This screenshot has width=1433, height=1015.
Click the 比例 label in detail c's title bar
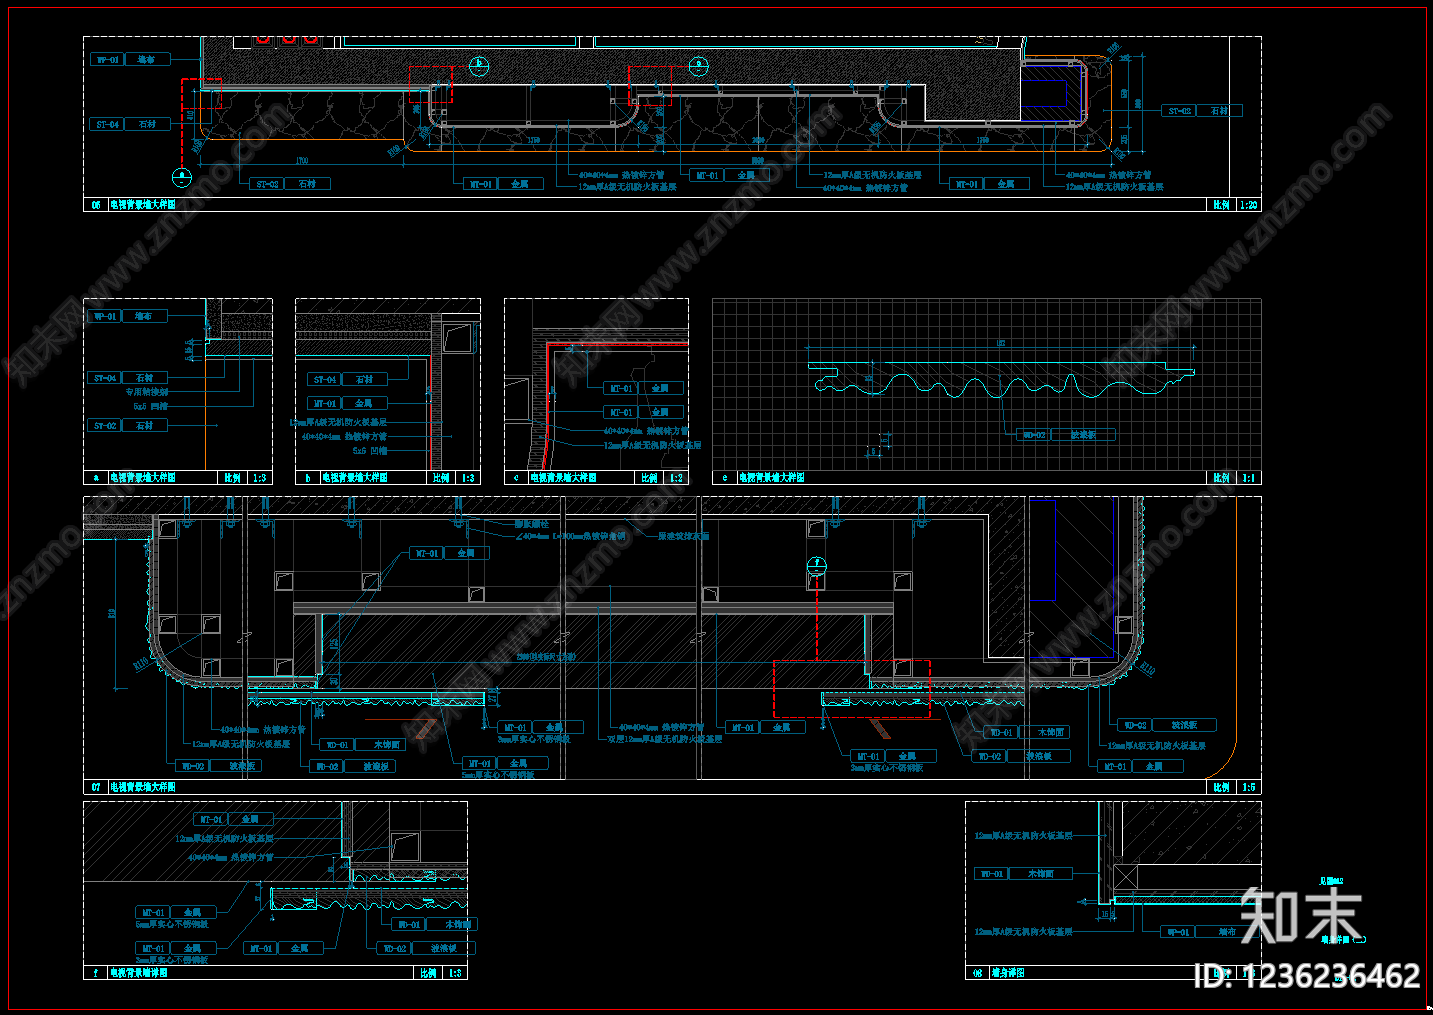point(650,478)
